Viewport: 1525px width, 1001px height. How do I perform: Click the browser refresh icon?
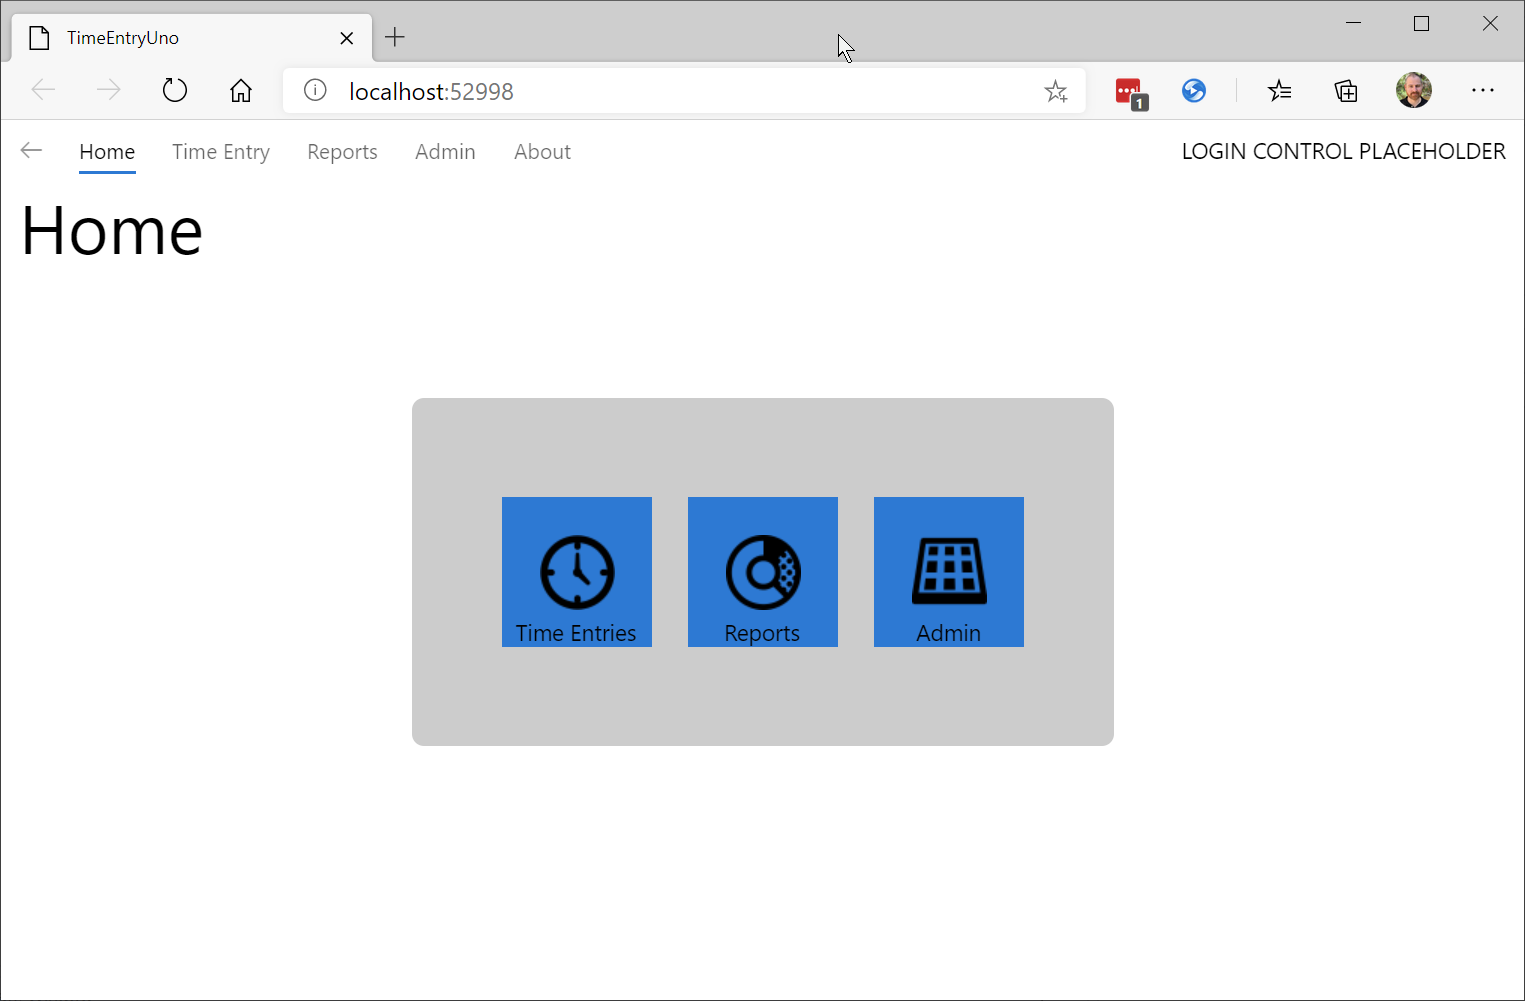tap(175, 90)
